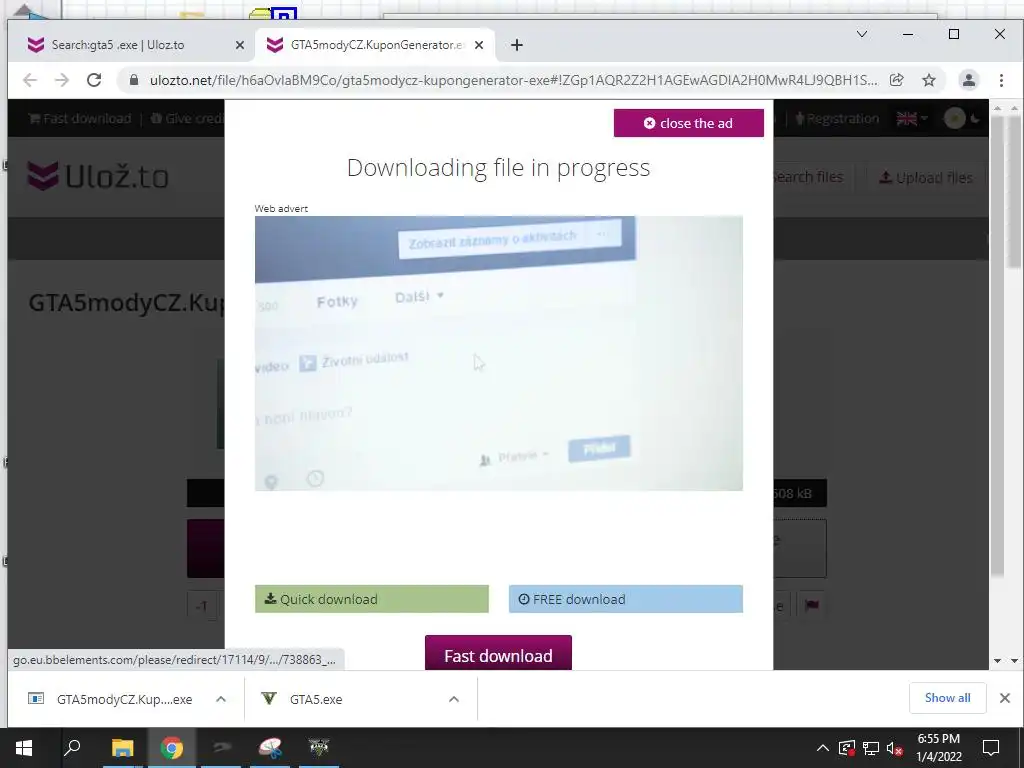Go to the Ulož.to logo home

[x=98, y=176]
